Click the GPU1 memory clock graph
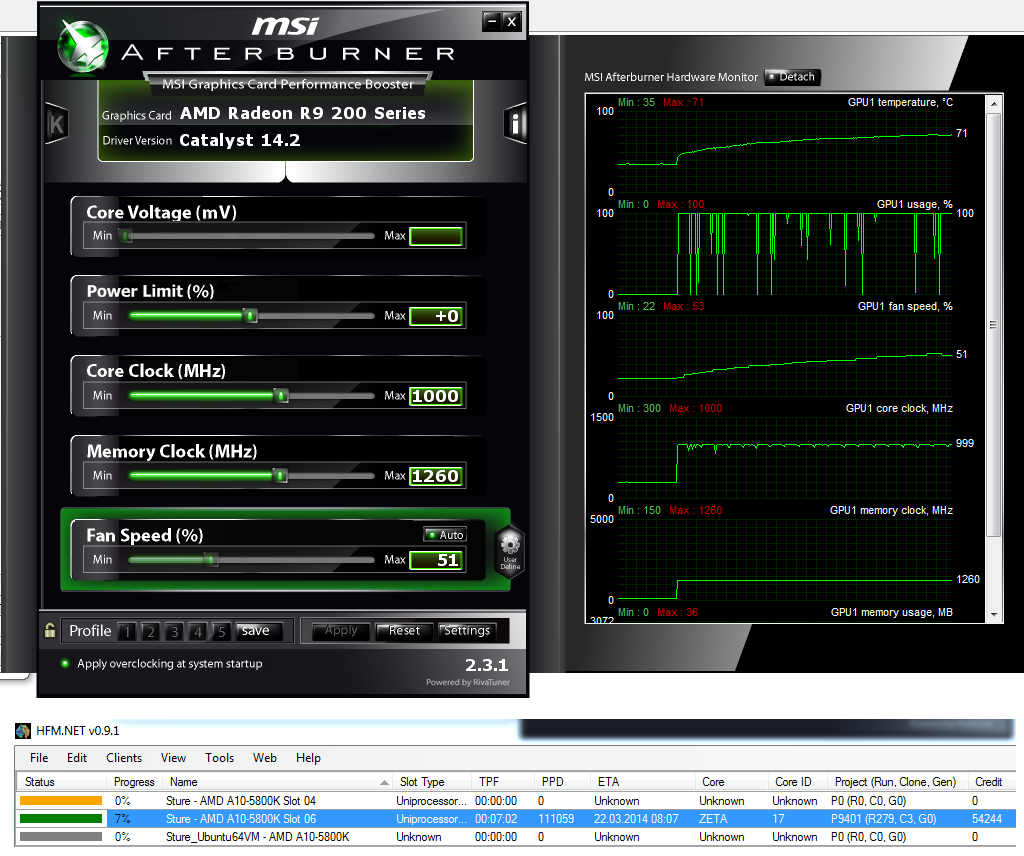The width and height of the screenshot is (1024, 856). (784, 559)
